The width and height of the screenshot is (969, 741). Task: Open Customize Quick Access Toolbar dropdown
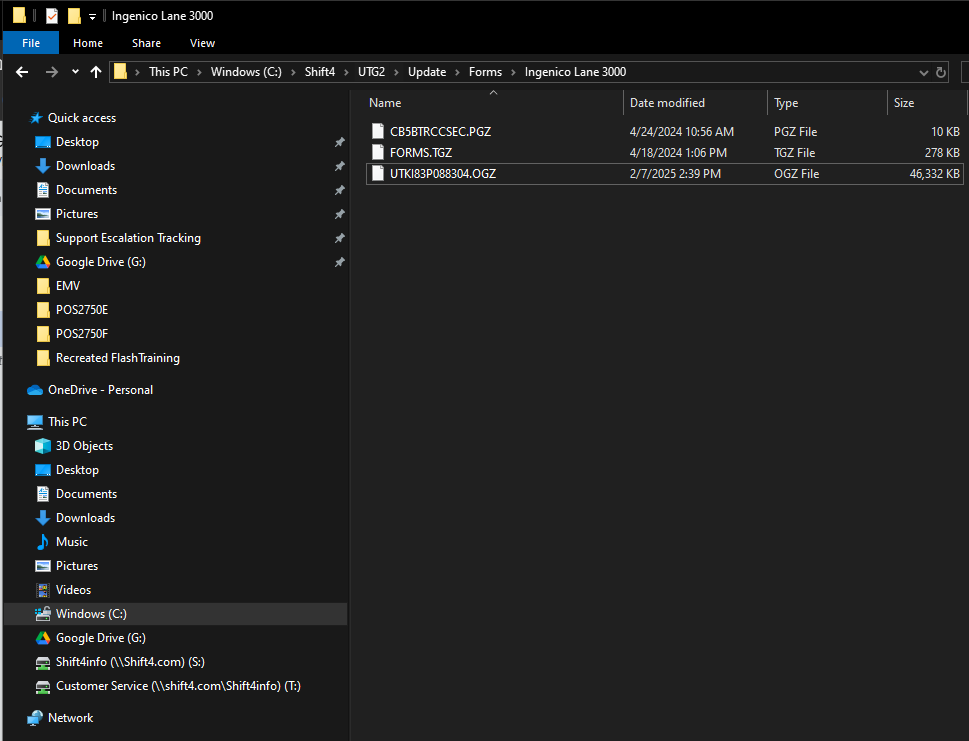(92, 16)
